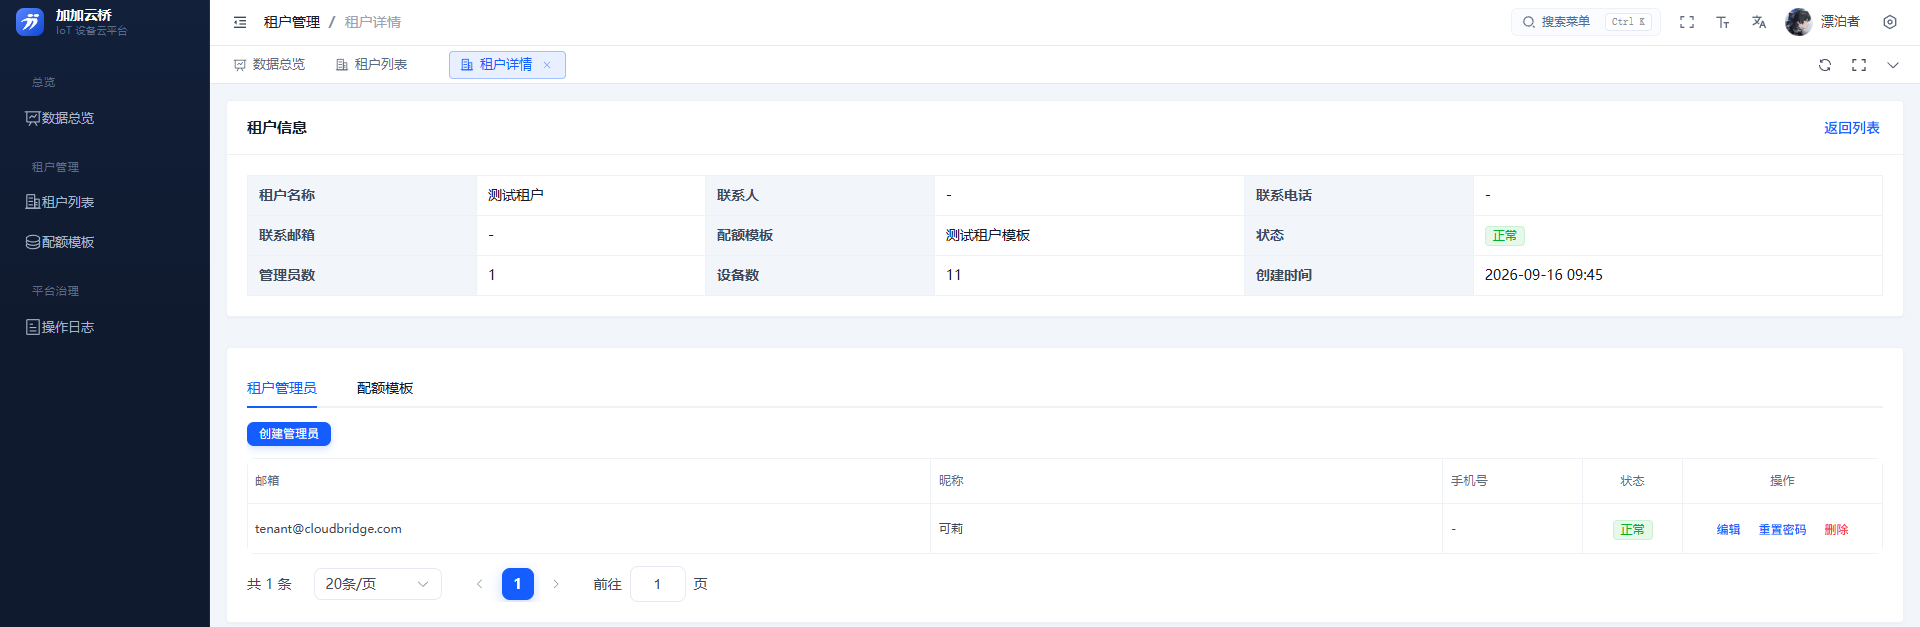Open the settings gear icon in the header
This screenshot has width=1920, height=627.
[x=1890, y=22]
